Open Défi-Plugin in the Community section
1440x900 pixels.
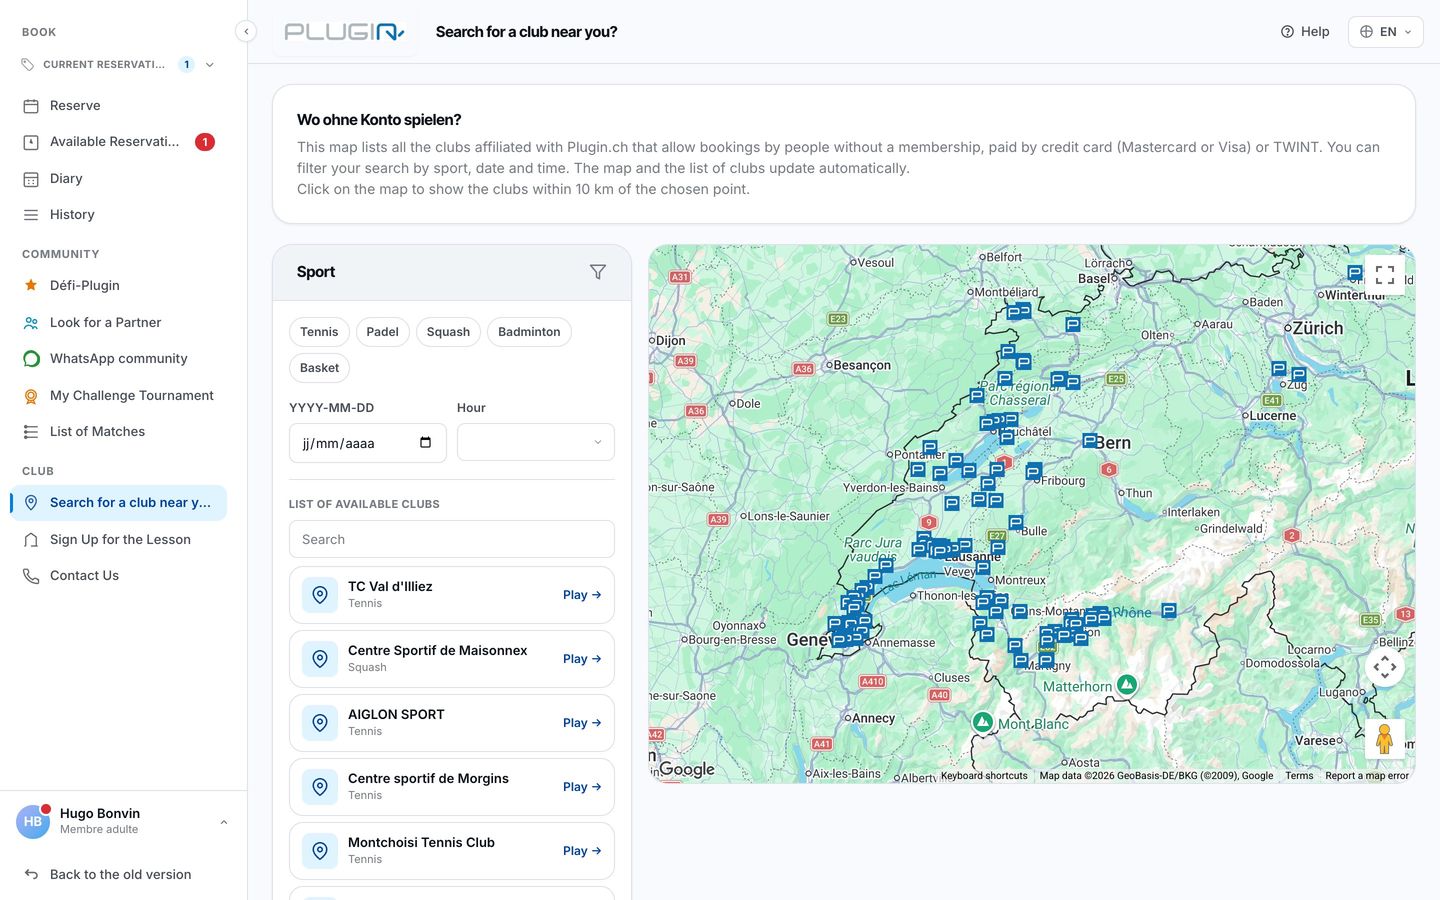[118, 286]
